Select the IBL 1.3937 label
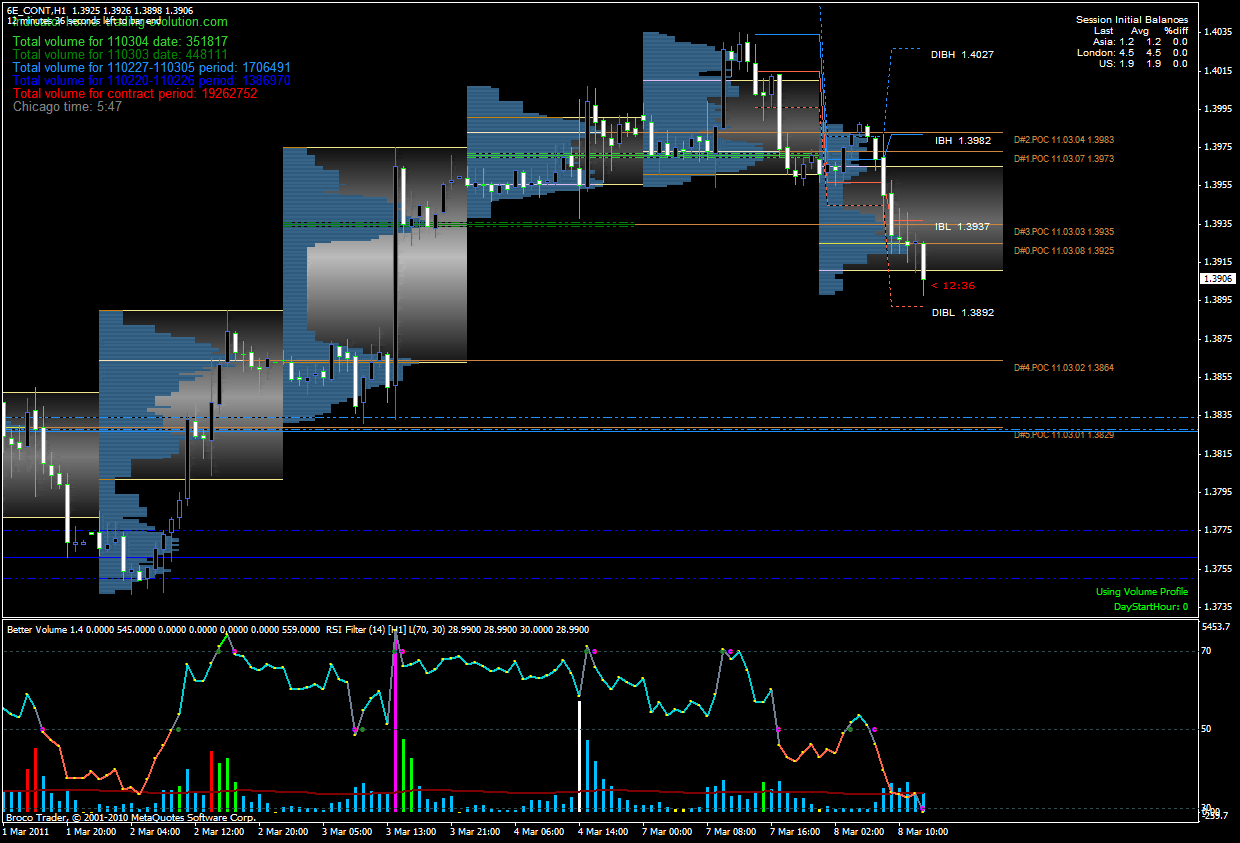 [962, 227]
